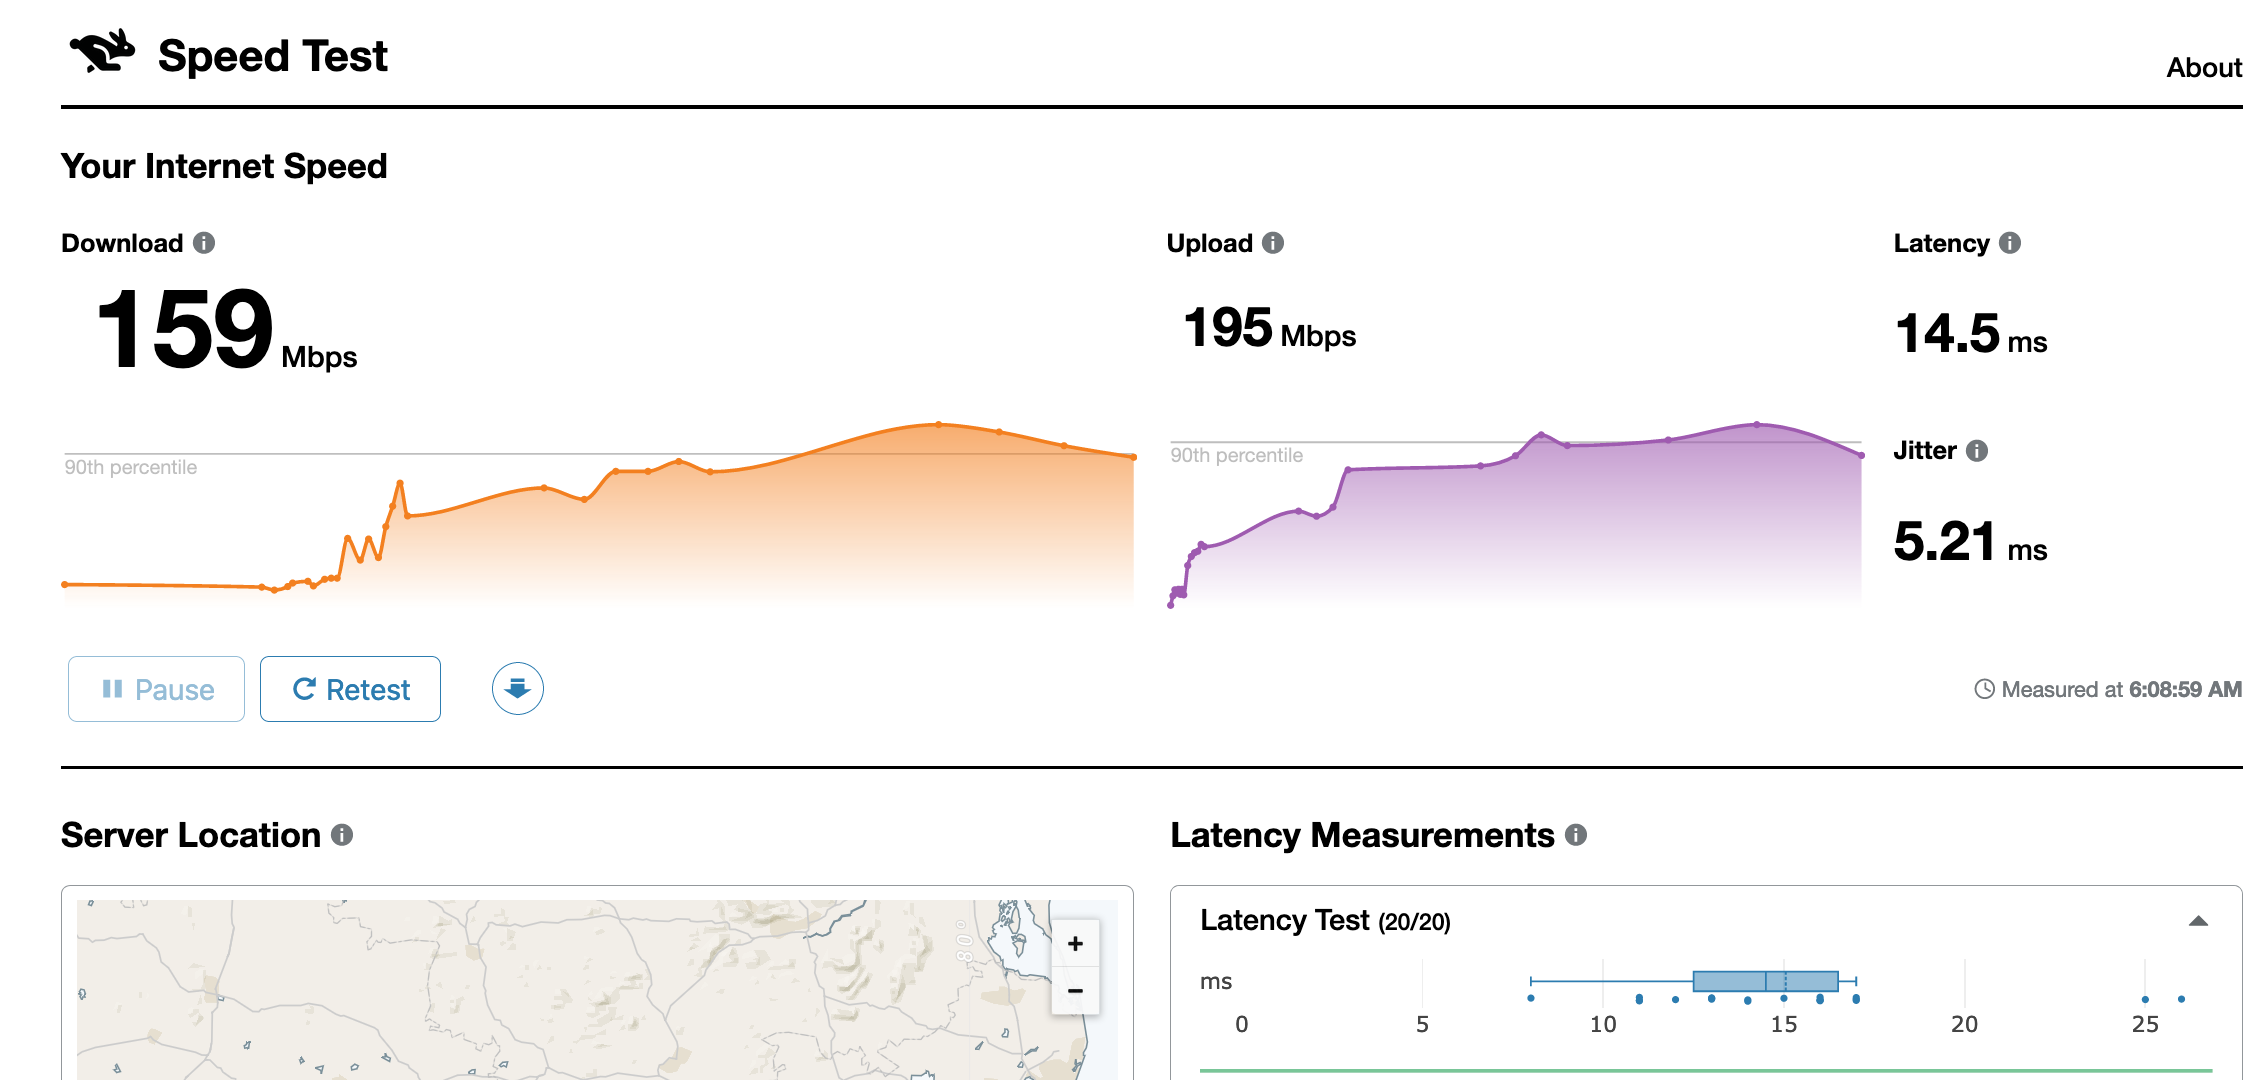Click the Latency Test header label
2246x1080 pixels.
tap(1284, 921)
